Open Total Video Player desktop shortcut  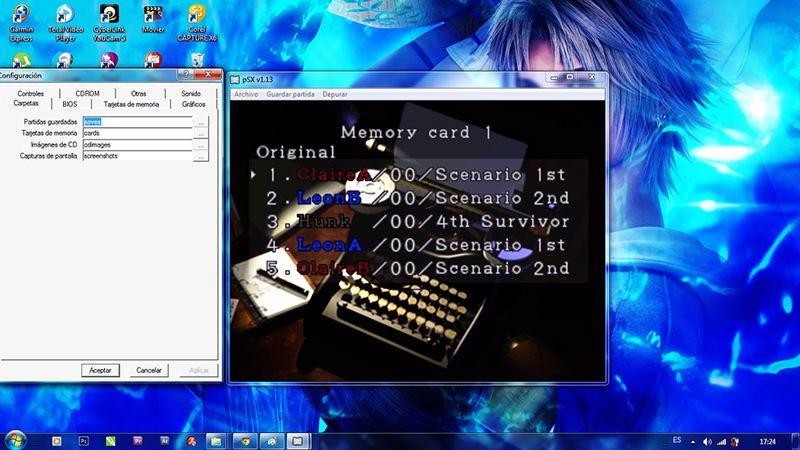(x=65, y=23)
